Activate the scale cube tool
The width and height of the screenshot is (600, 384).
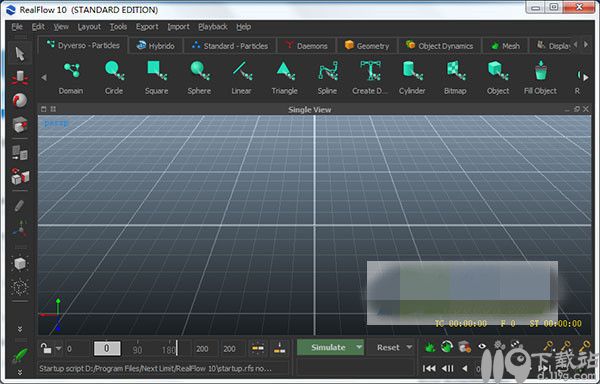(20, 125)
